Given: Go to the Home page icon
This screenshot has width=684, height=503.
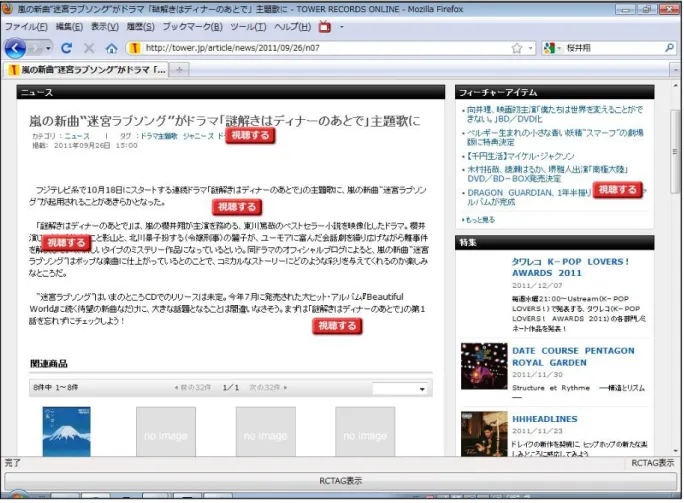Looking at the screenshot, I should 112,48.
